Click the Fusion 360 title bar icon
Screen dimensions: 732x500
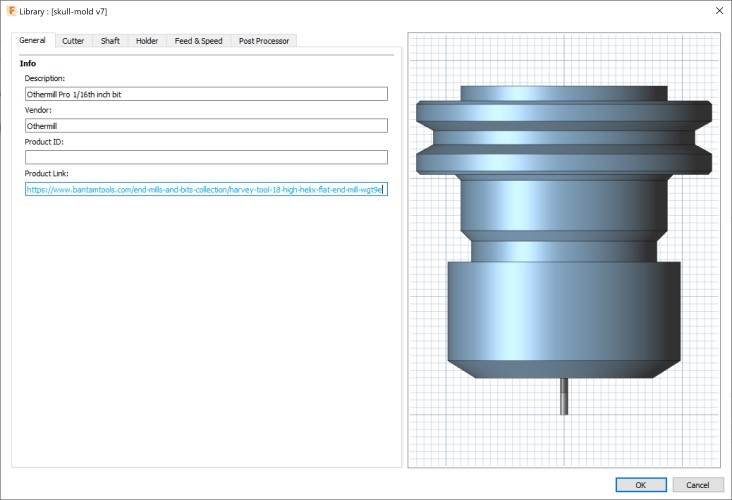(11, 11)
